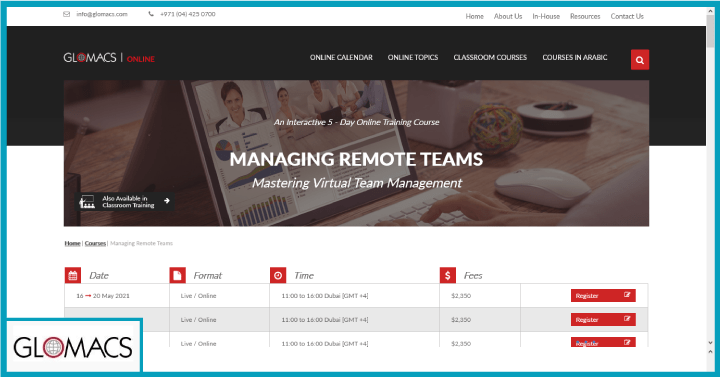
Task: Click the vertical scrollbar thumb
Action: click(x=710, y=31)
